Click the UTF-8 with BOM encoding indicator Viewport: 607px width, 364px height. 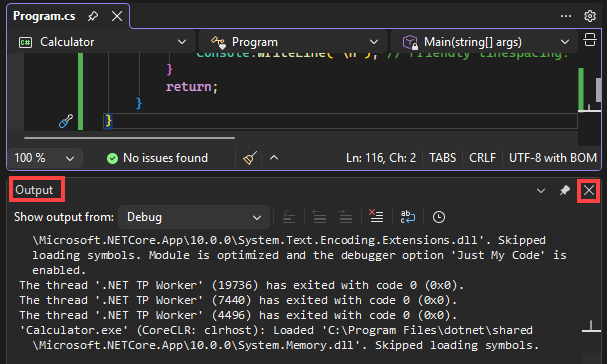553,158
